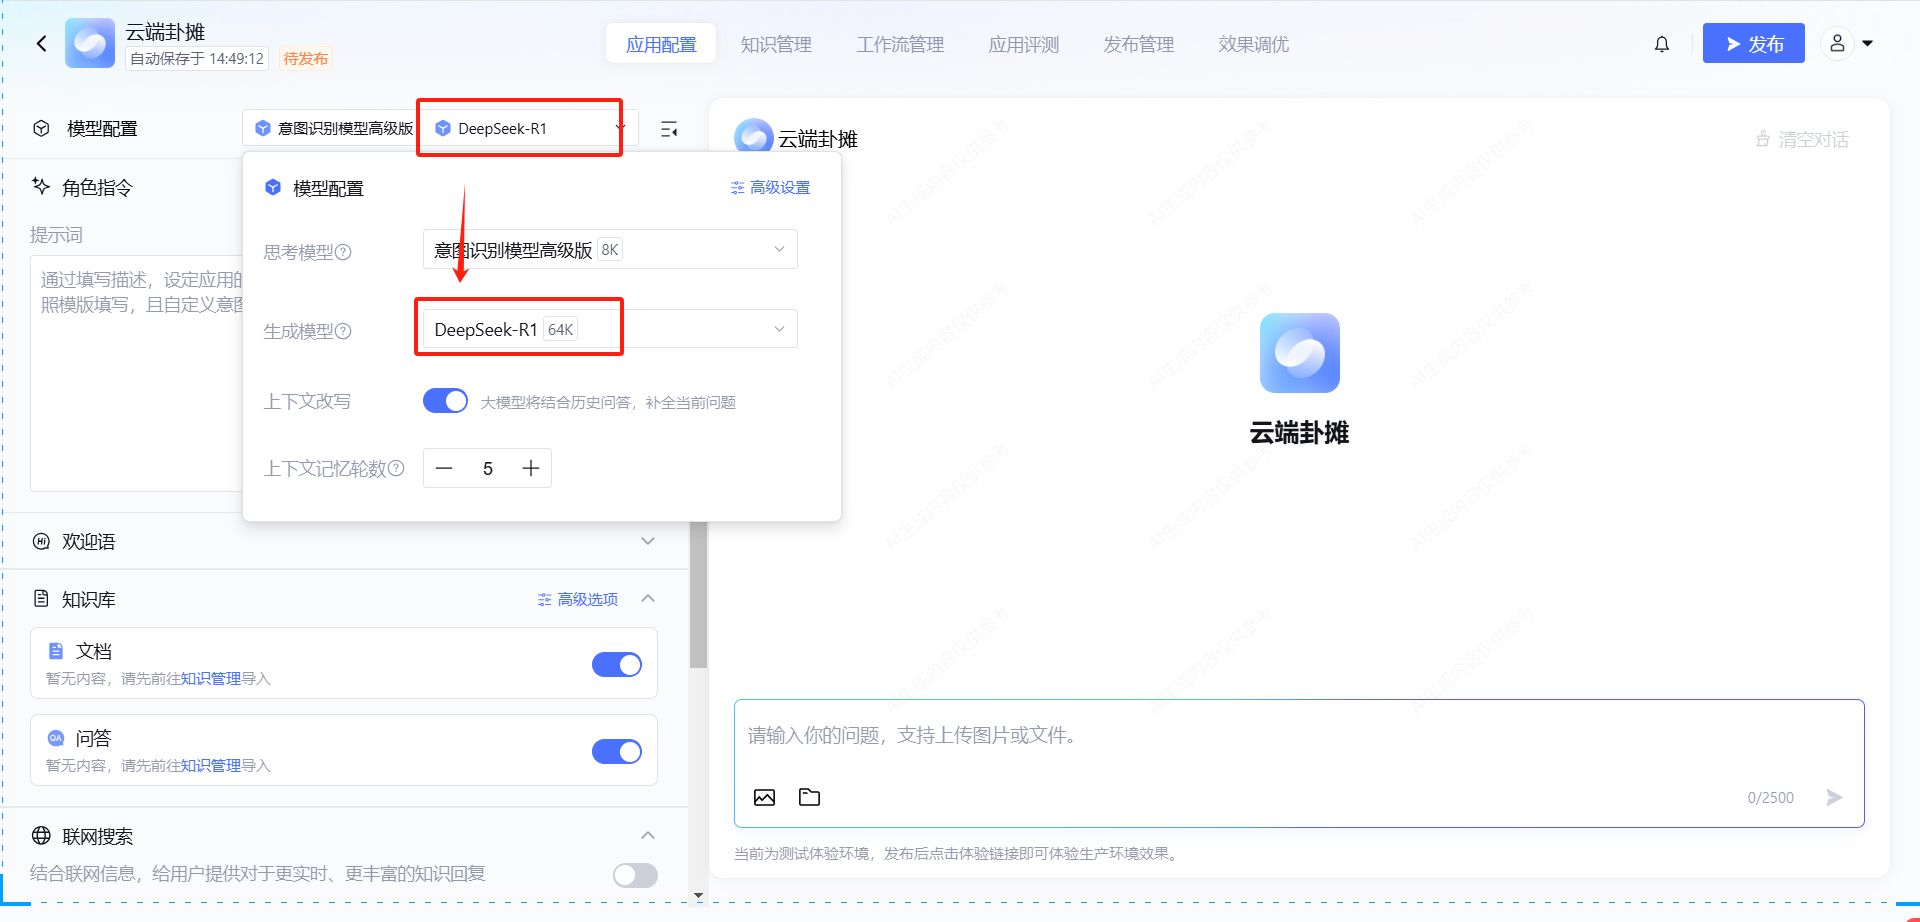1920x922 pixels.
Task: Click the 云端卦摊 app logo in header
Action: click(x=90, y=43)
